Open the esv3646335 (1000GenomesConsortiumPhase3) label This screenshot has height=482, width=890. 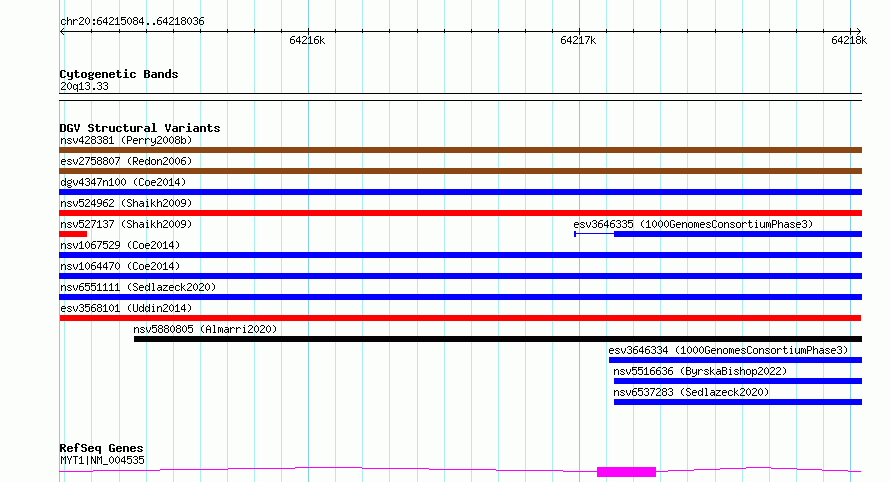693,224
